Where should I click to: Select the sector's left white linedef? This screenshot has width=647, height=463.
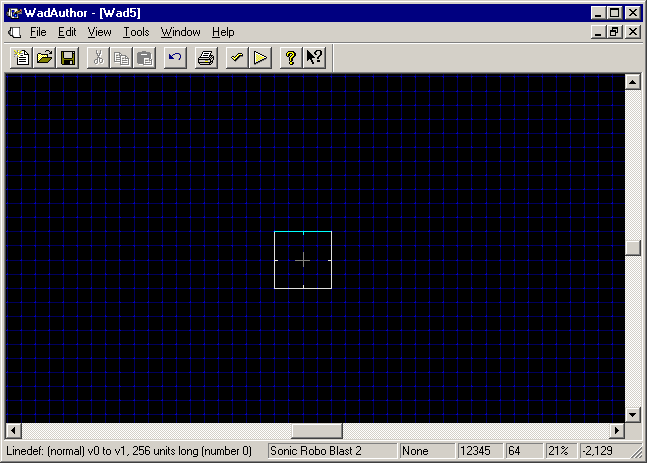pyautogui.click(x=275, y=260)
